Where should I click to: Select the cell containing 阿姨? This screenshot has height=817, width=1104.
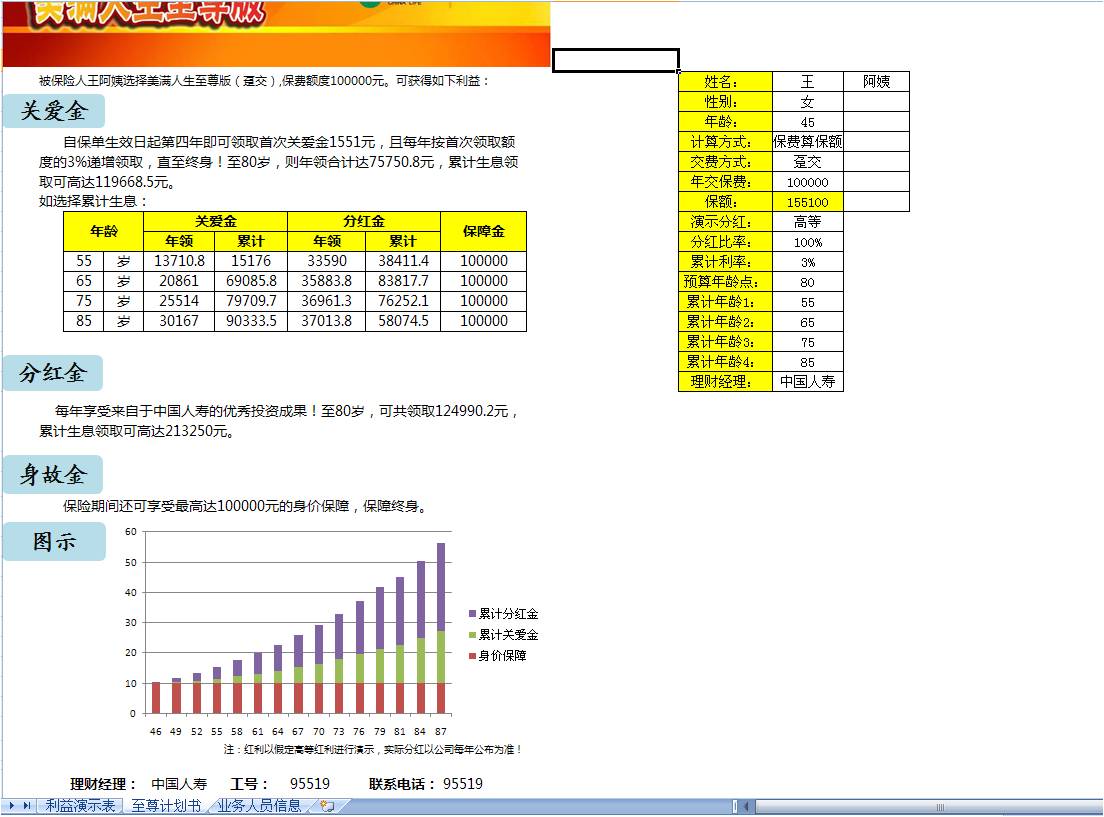click(x=877, y=82)
